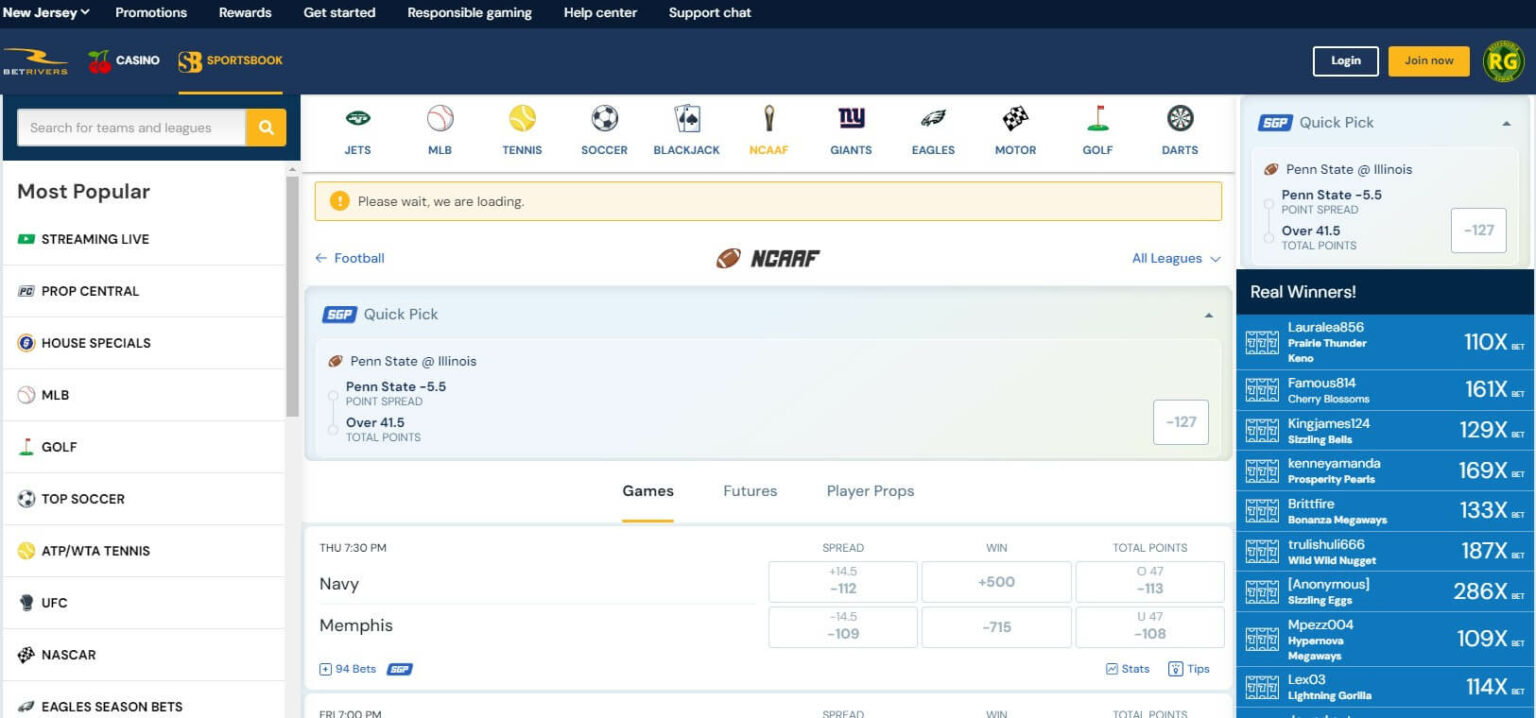Click the search magnifier button
This screenshot has width=1536, height=718.
tap(266, 127)
